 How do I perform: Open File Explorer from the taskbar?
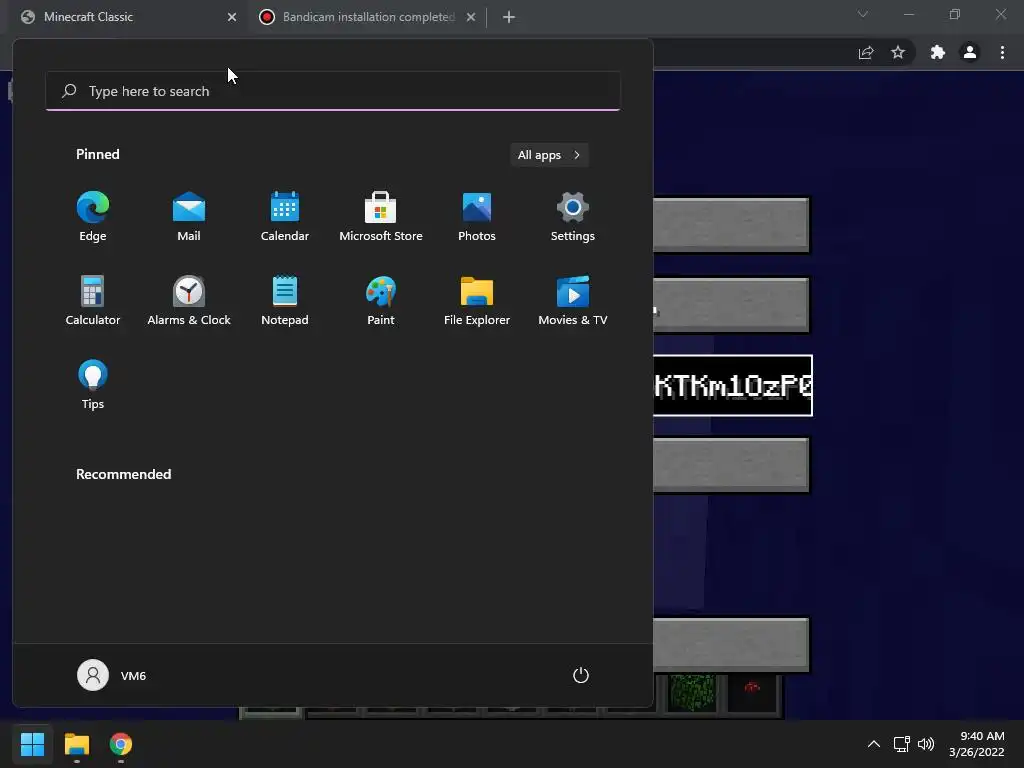(x=76, y=744)
